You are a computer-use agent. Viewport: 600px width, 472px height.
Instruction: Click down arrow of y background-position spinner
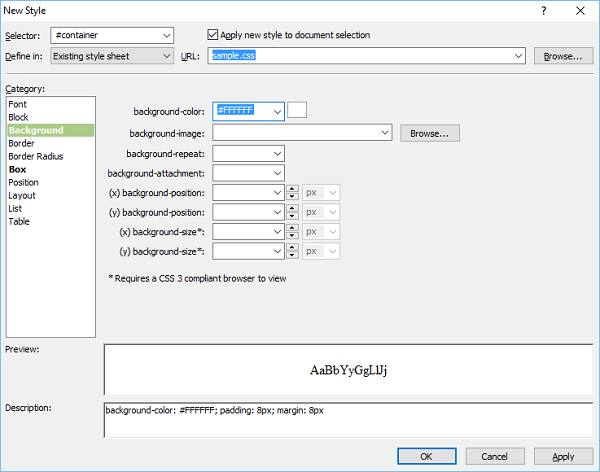coord(292,216)
